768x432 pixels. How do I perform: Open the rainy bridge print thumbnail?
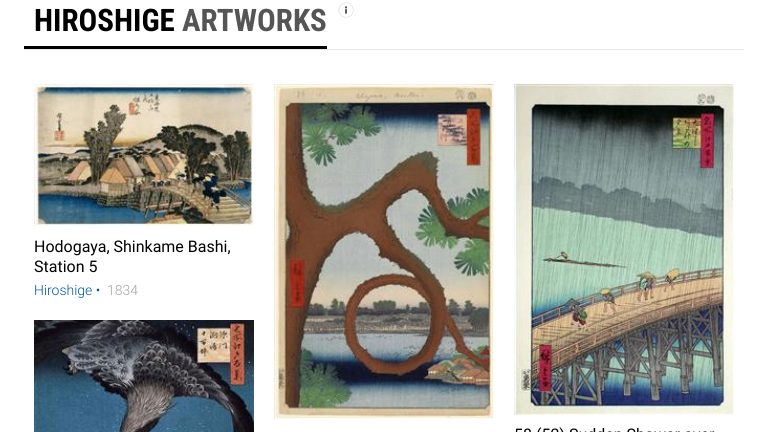[x=624, y=249]
